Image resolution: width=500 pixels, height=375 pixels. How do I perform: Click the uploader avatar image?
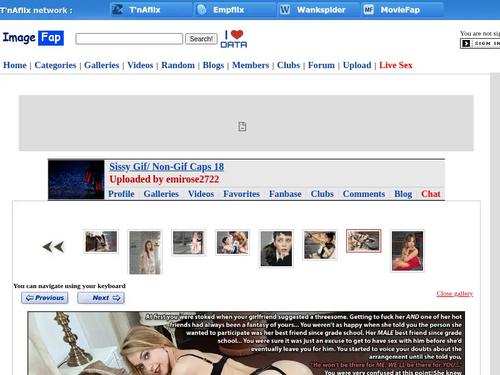pos(76,180)
